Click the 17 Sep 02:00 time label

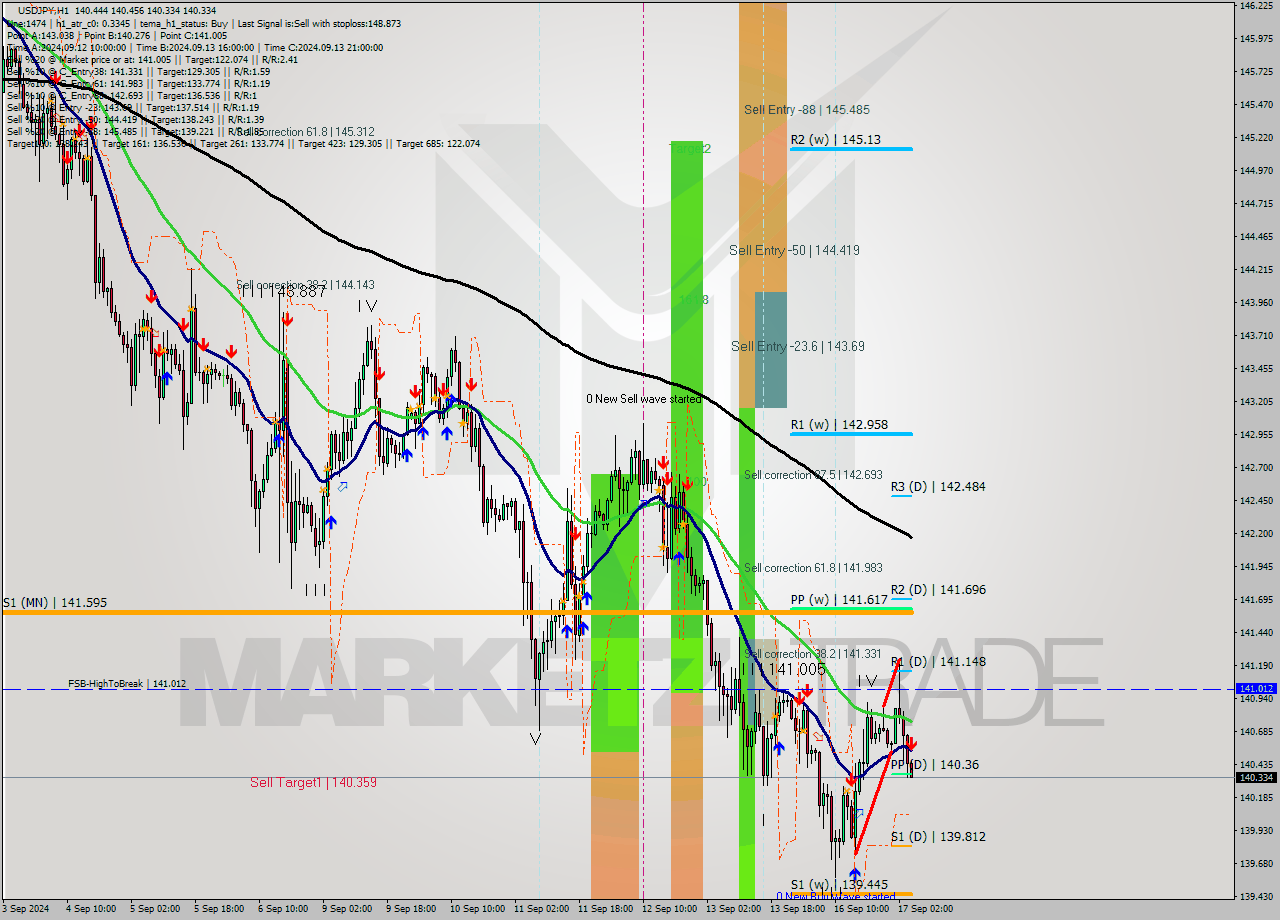(926, 909)
